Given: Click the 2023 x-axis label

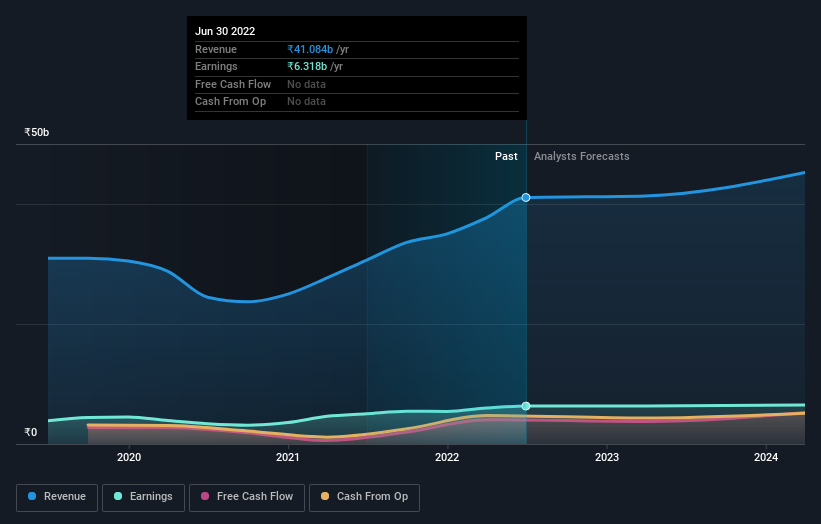Looking at the screenshot, I should pos(607,457).
